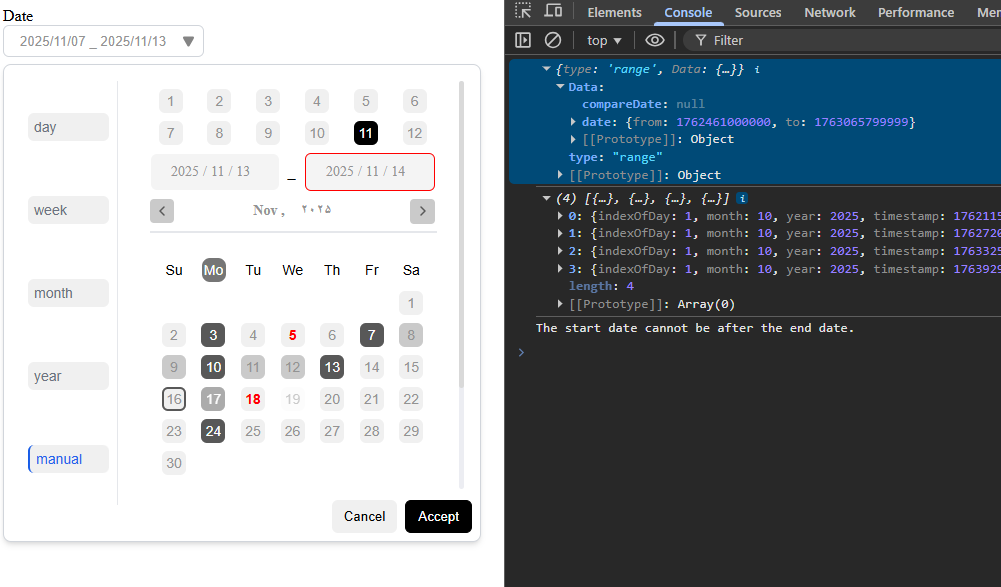Select red day 5 in the calendar
This screenshot has width=1001, height=587.
click(292, 335)
